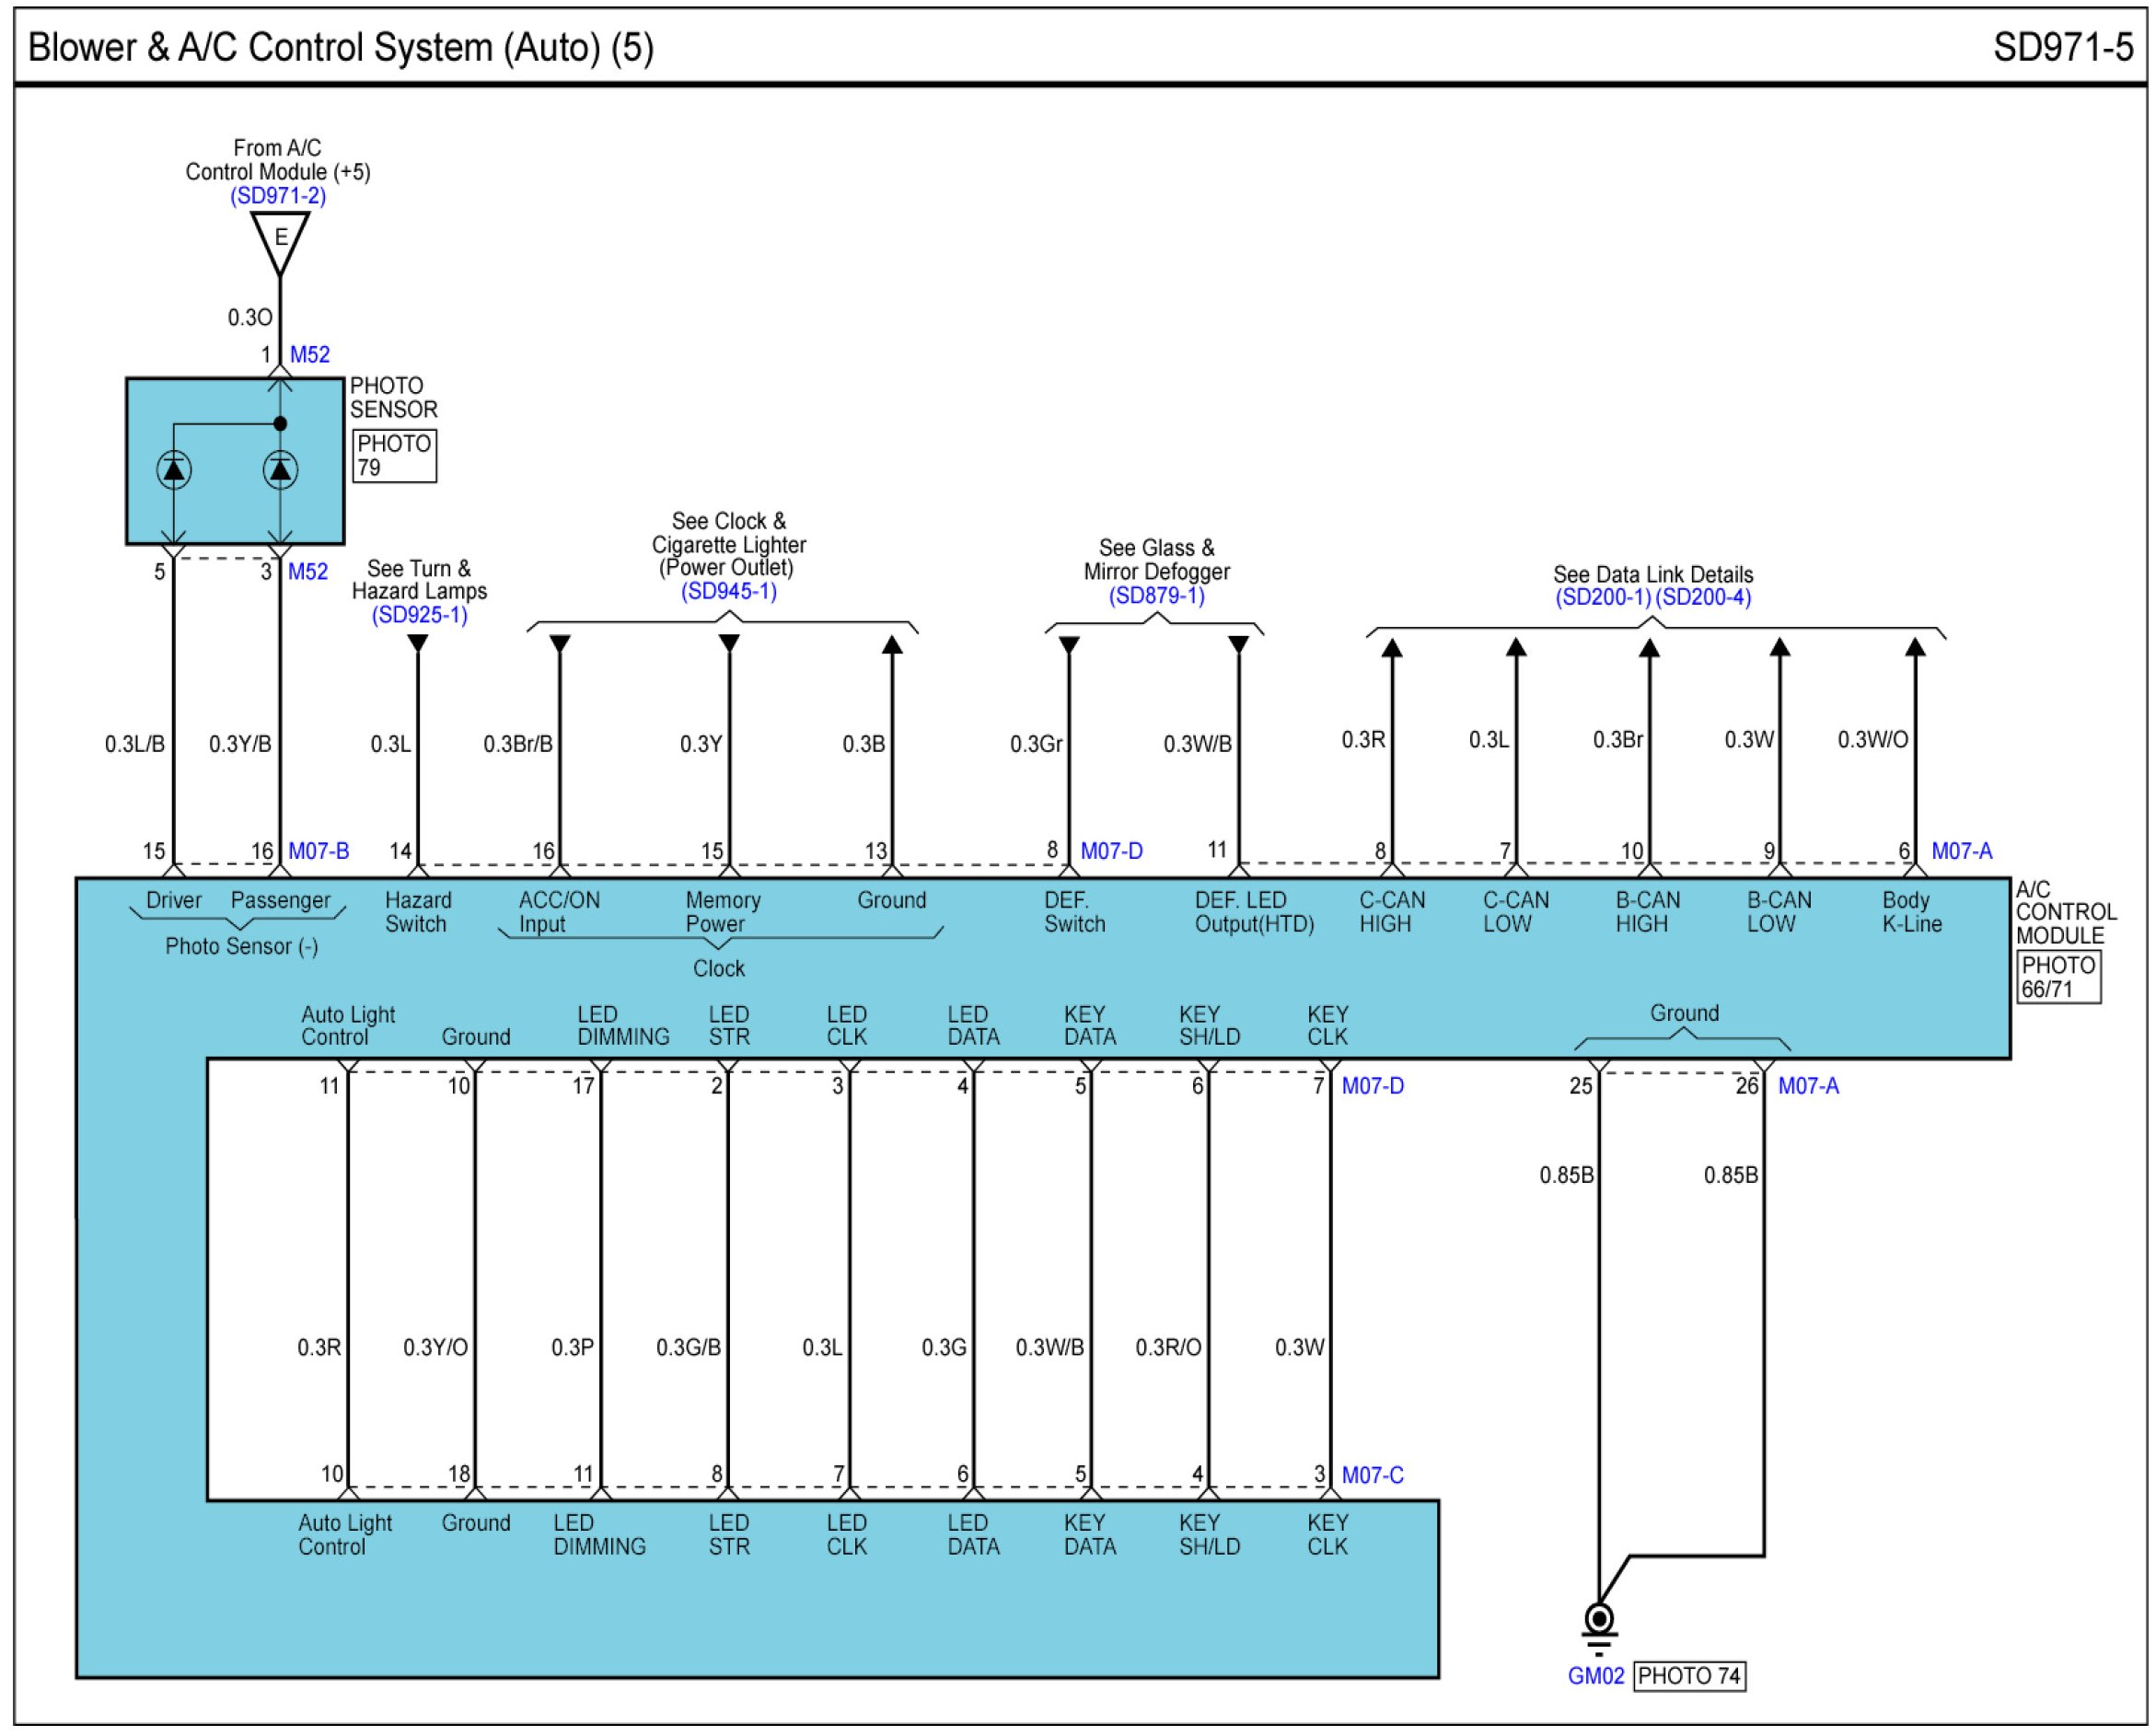Open the SD925-1 turn hazard link
The width and height of the screenshot is (2156, 1736).
[x=419, y=615]
